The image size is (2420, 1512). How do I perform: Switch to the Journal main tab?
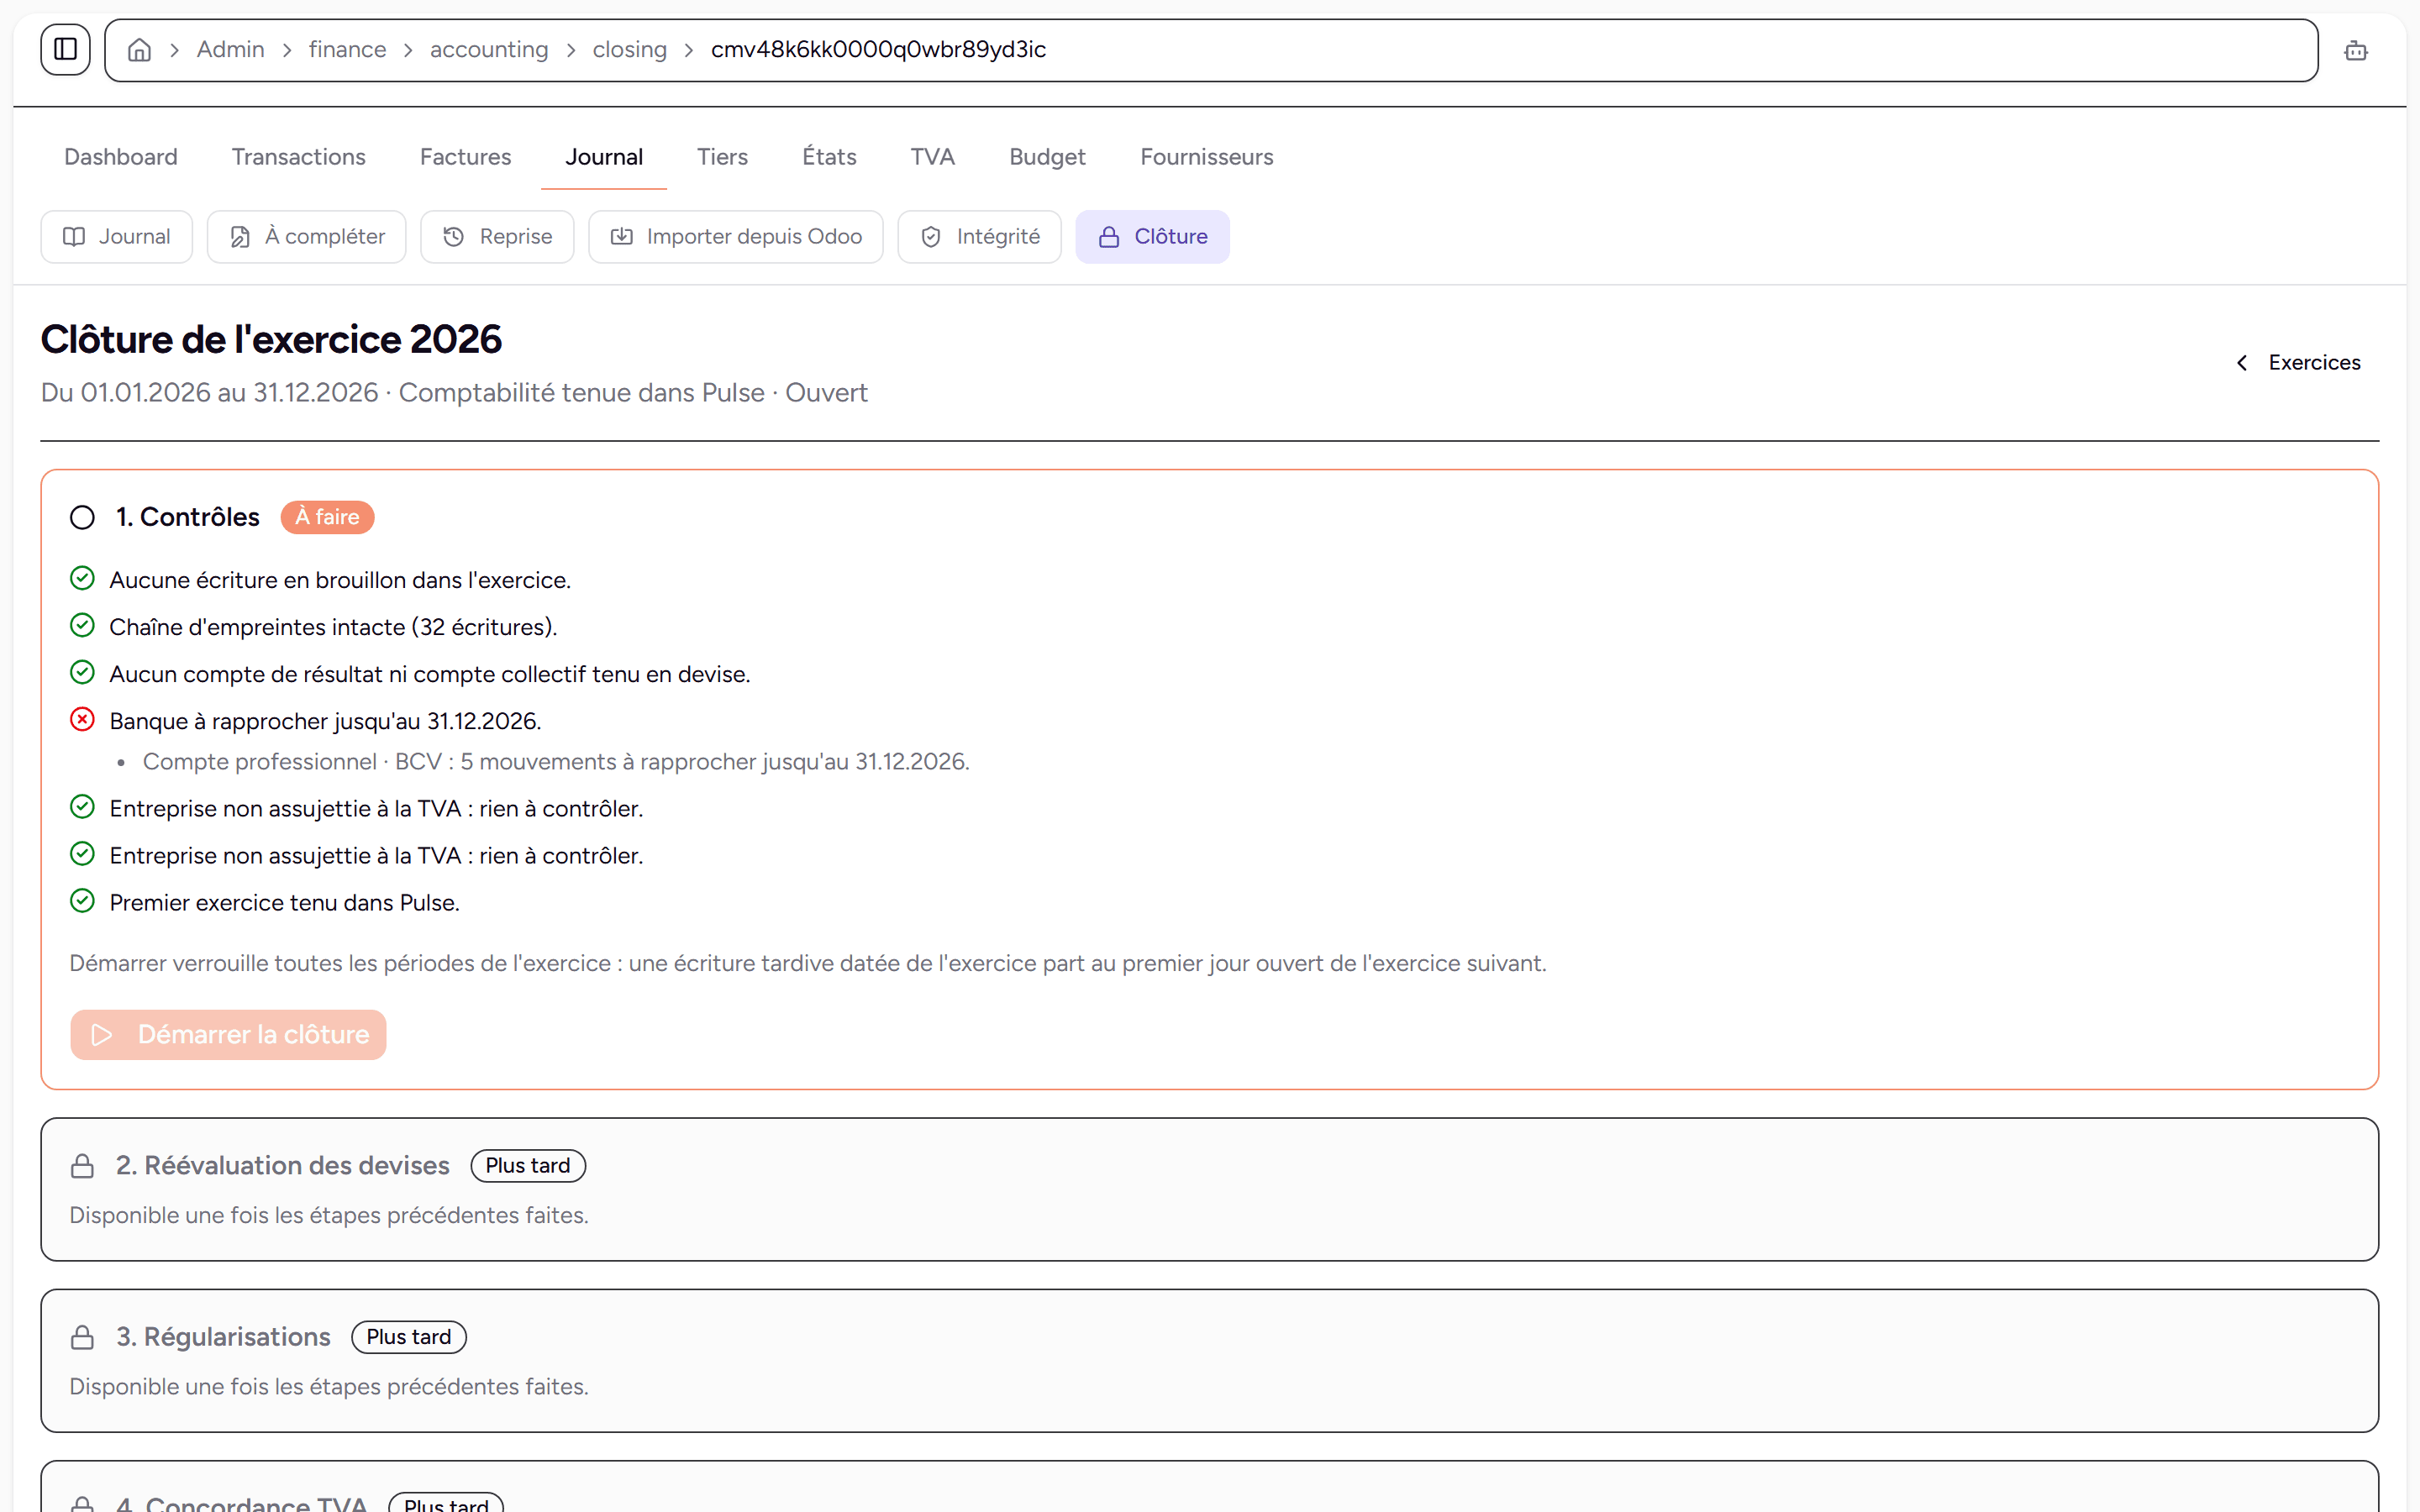tap(604, 157)
